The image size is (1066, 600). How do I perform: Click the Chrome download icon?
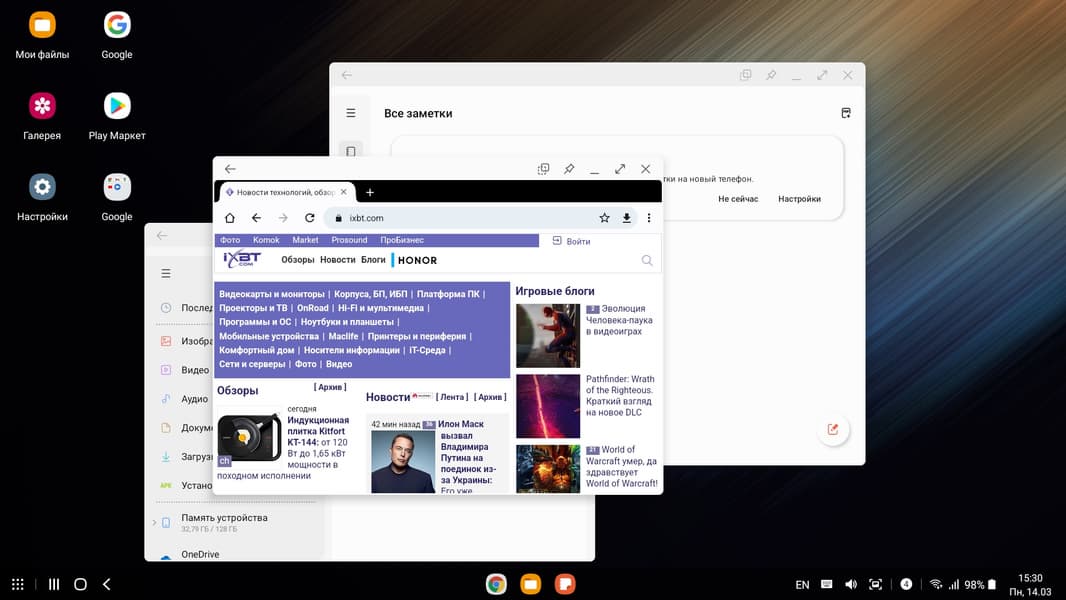[x=627, y=218]
